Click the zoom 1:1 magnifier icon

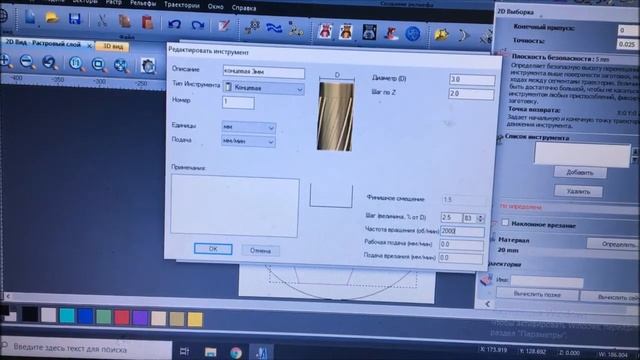tap(76, 64)
